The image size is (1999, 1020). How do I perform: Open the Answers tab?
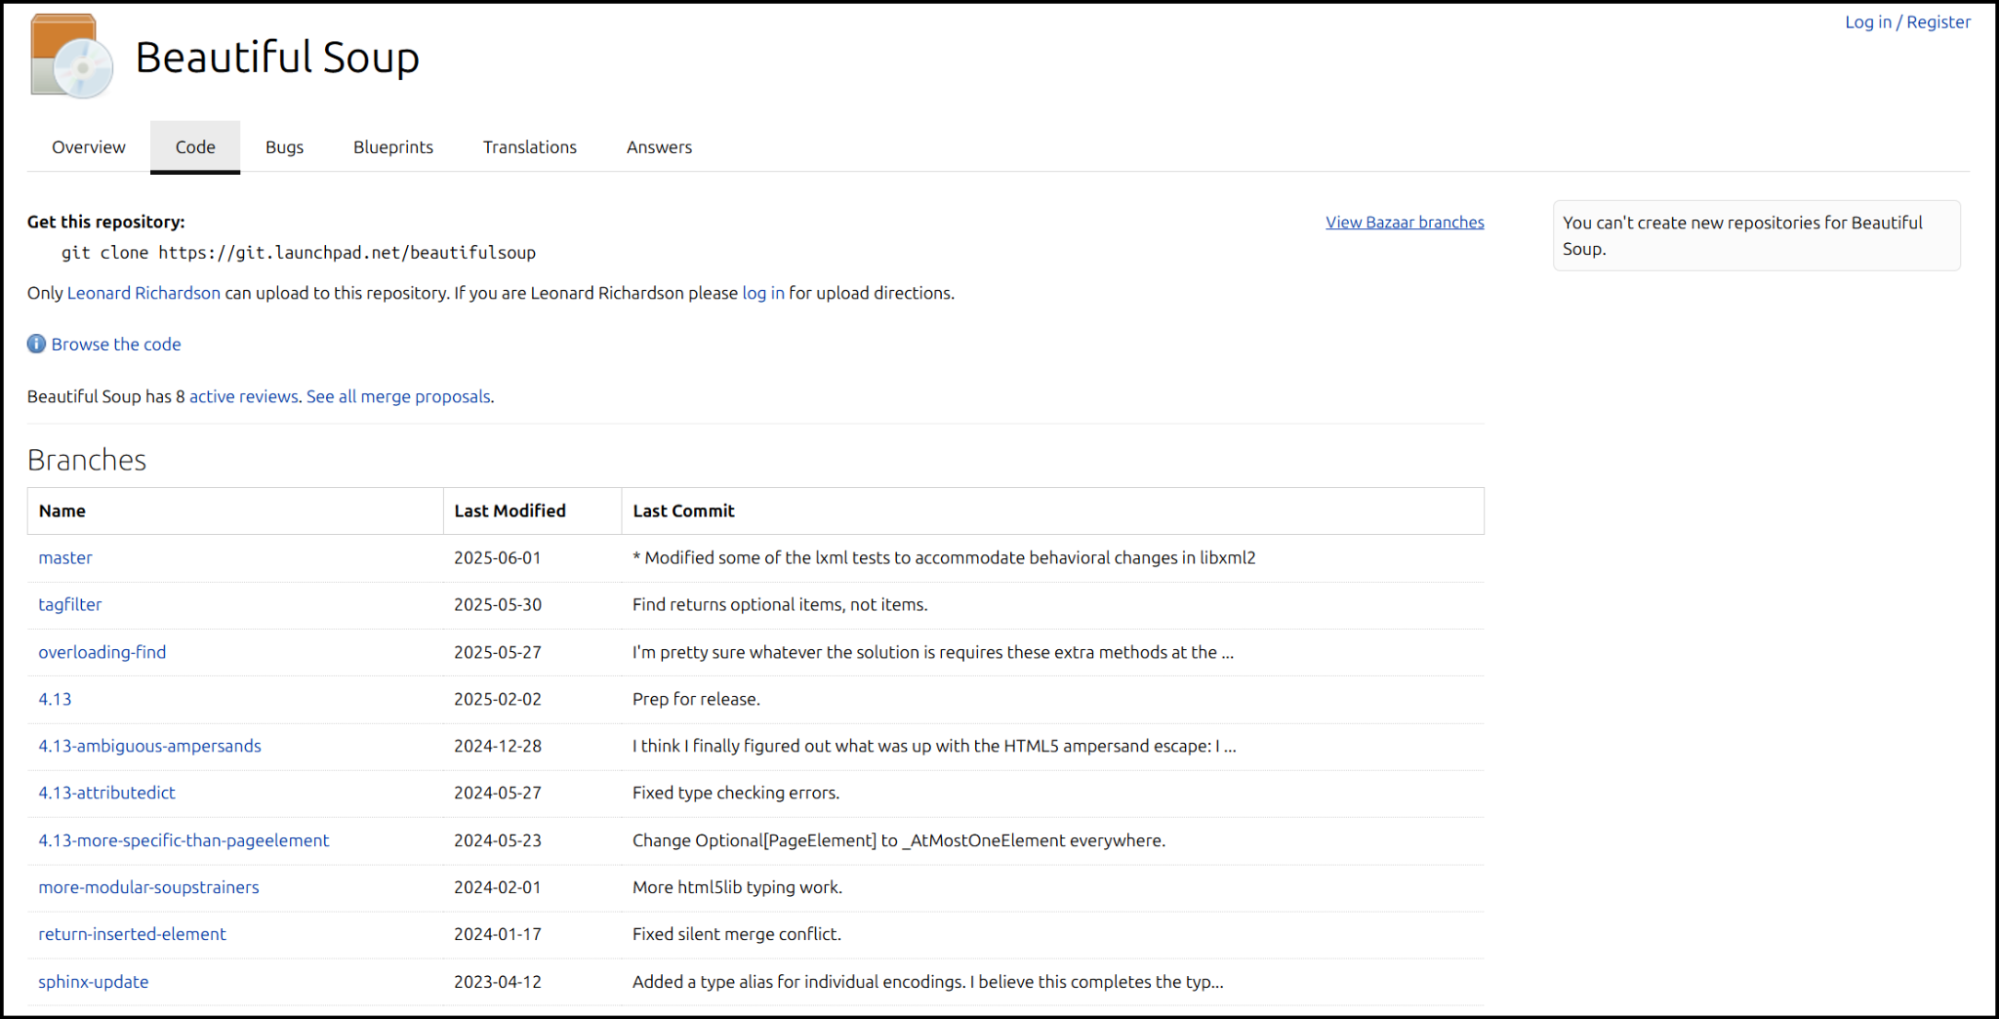tap(659, 147)
